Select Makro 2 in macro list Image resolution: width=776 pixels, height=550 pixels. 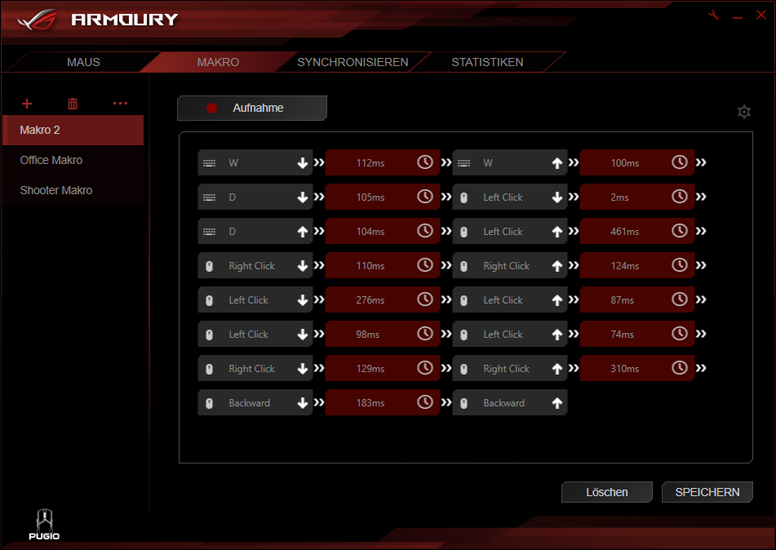(x=73, y=130)
